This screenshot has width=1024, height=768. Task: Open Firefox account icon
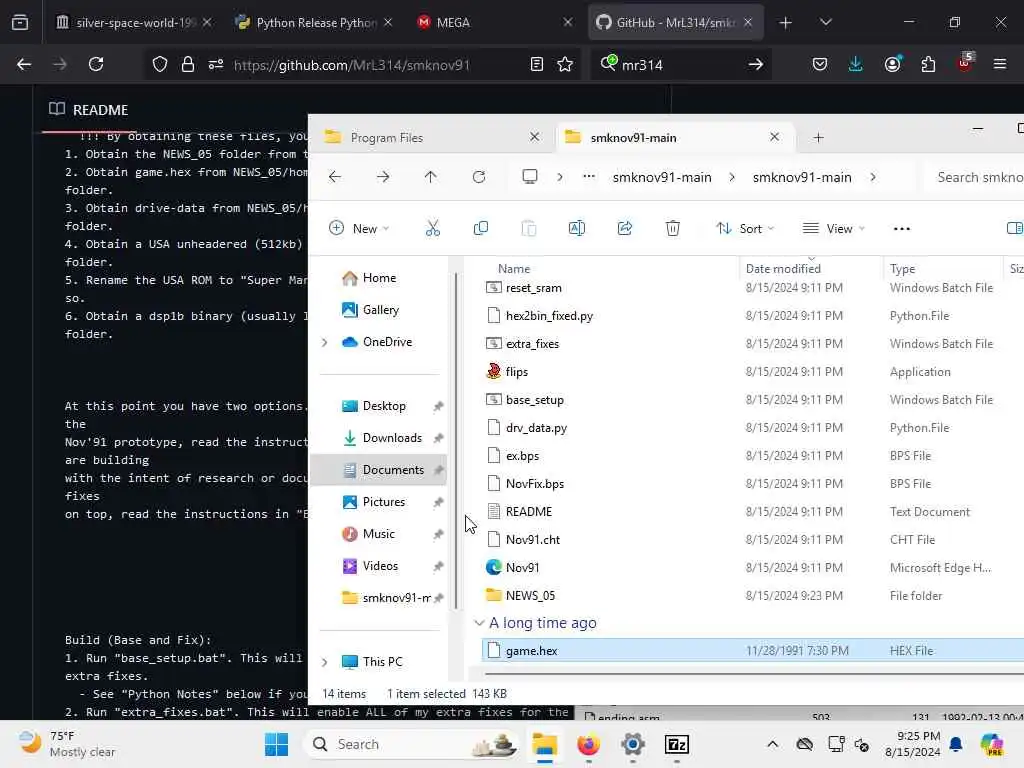pos(892,64)
